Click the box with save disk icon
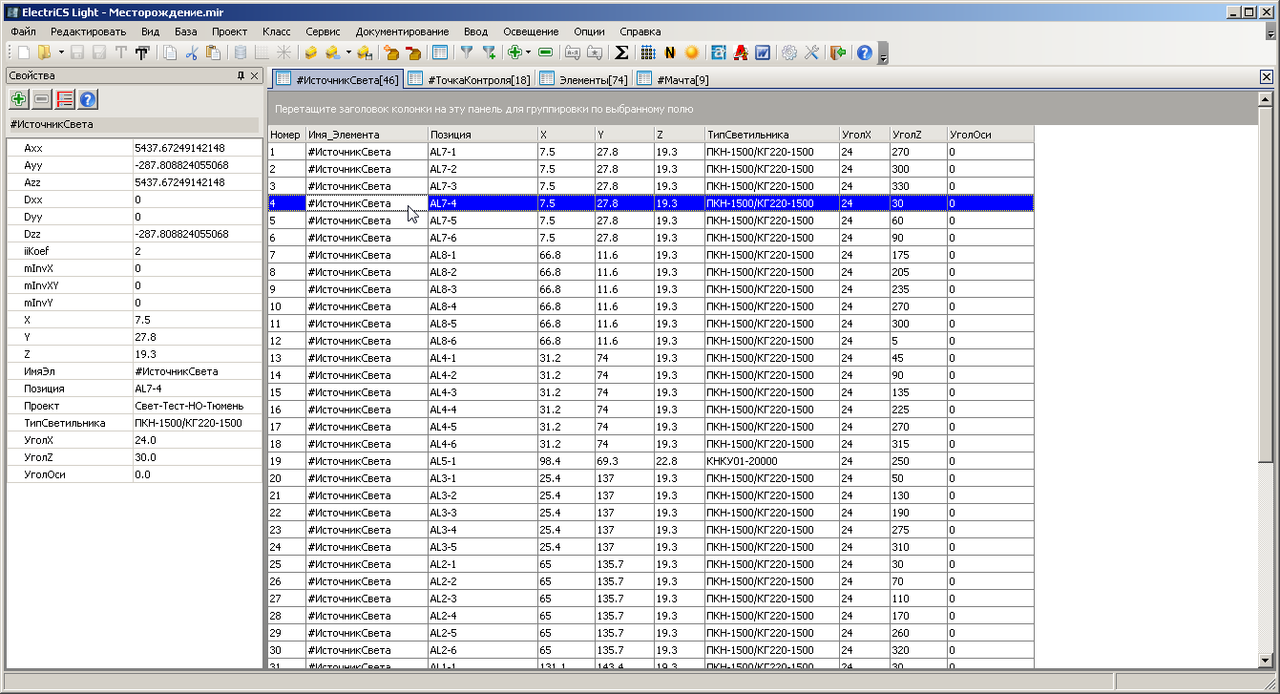Screen dimensions: 1280x694 pyautogui.click(x=365, y=52)
